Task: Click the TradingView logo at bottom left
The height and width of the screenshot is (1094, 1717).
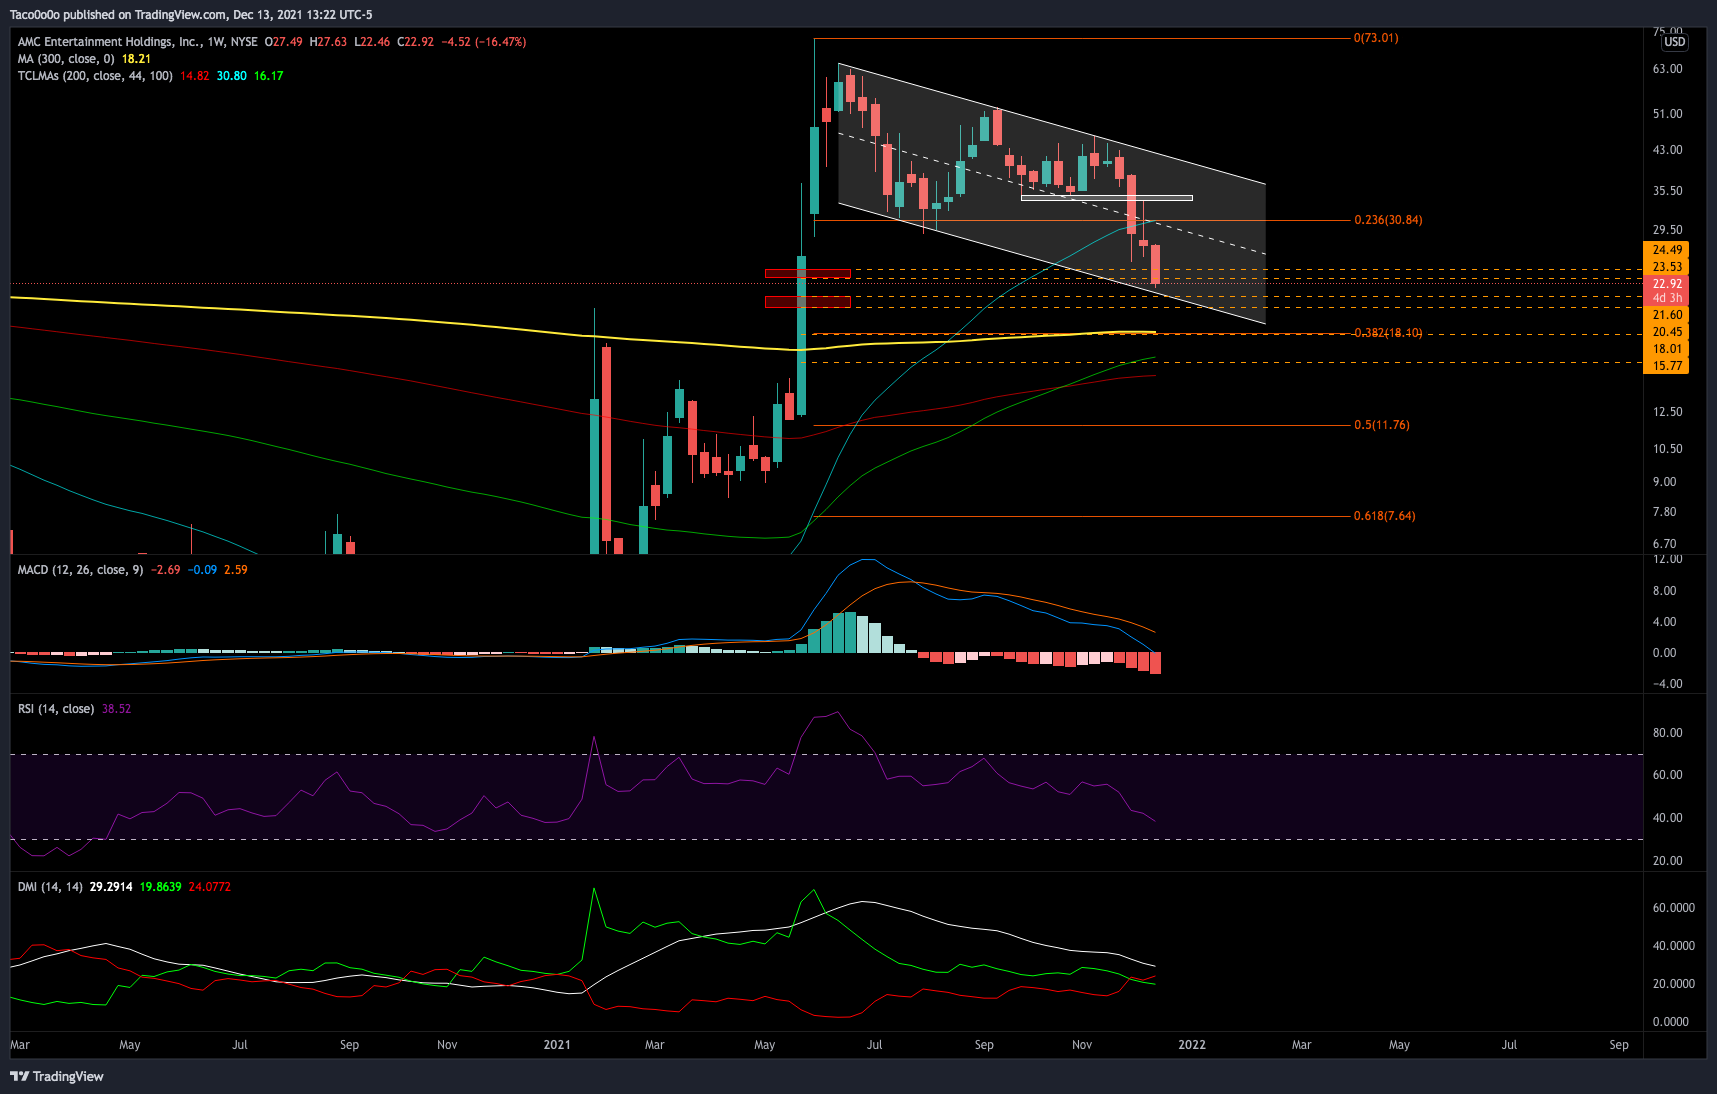Action: click(x=57, y=1076)
